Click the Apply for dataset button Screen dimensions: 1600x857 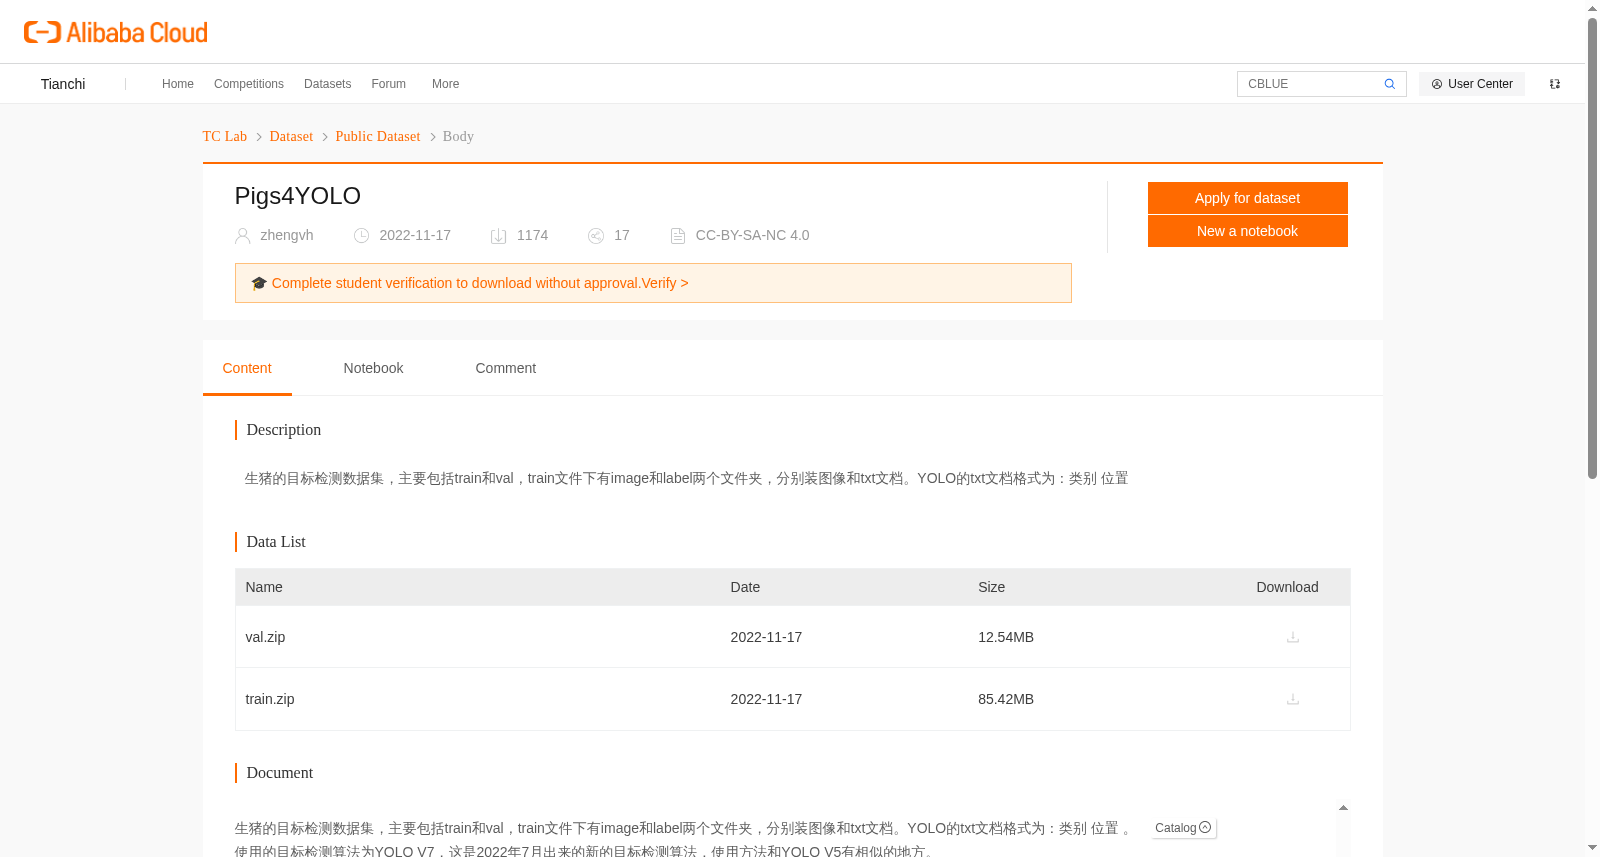(1248, 198)
